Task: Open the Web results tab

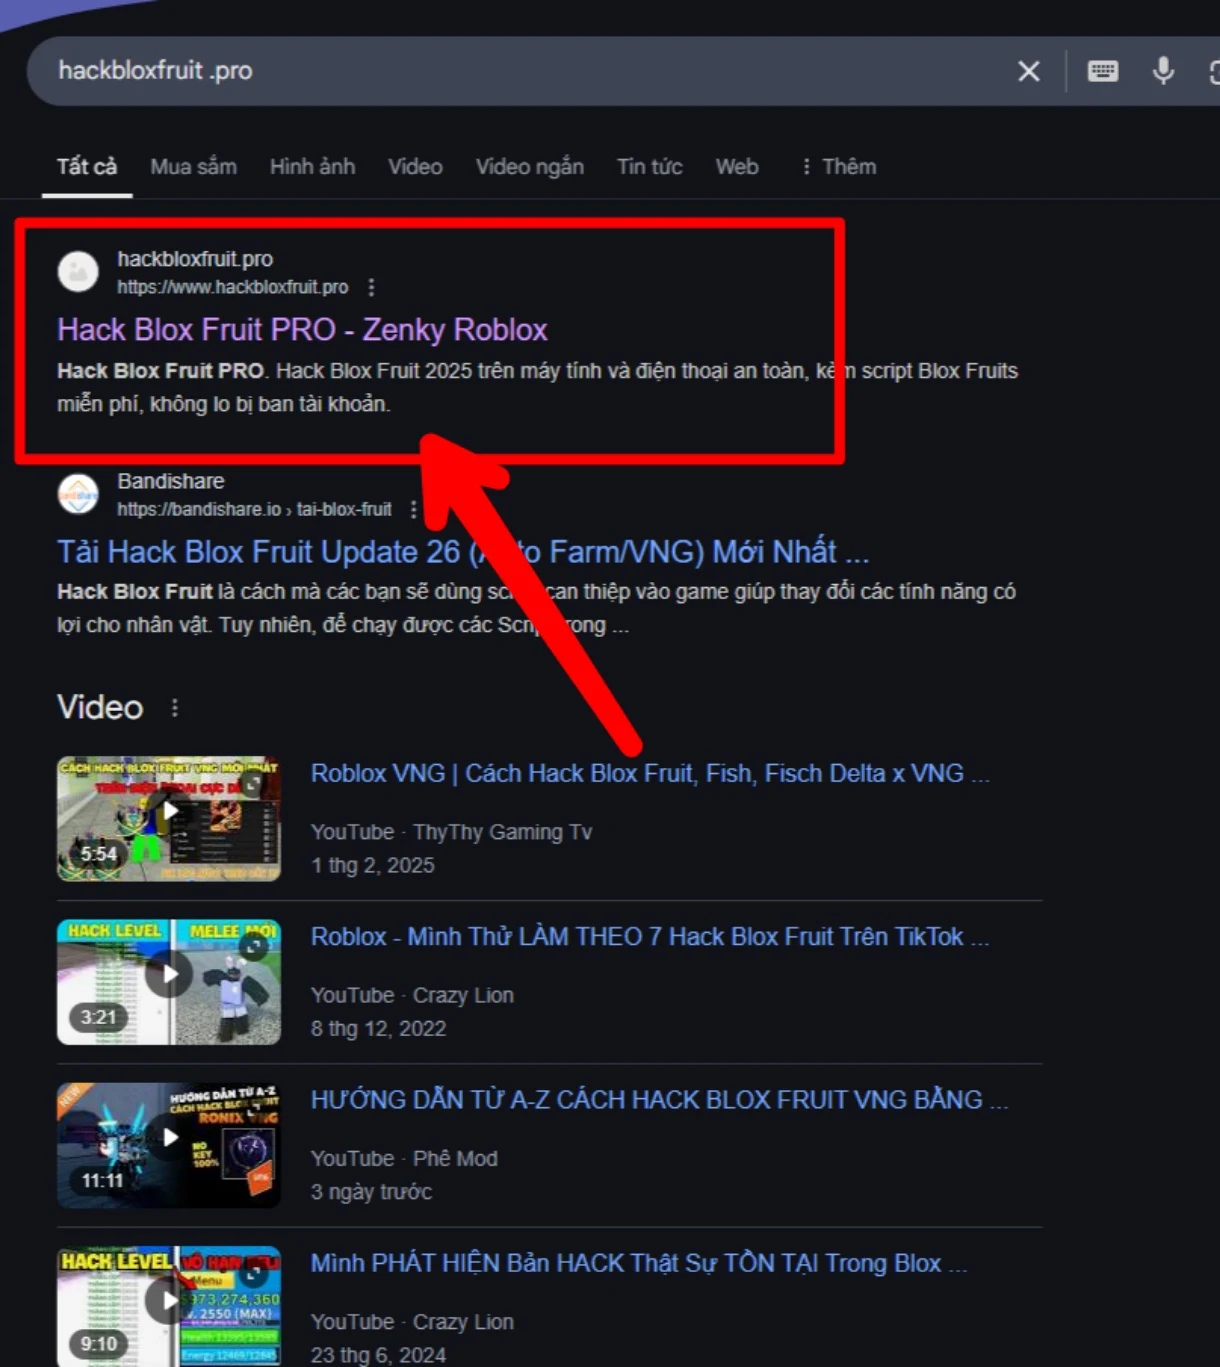Action: 737,166
